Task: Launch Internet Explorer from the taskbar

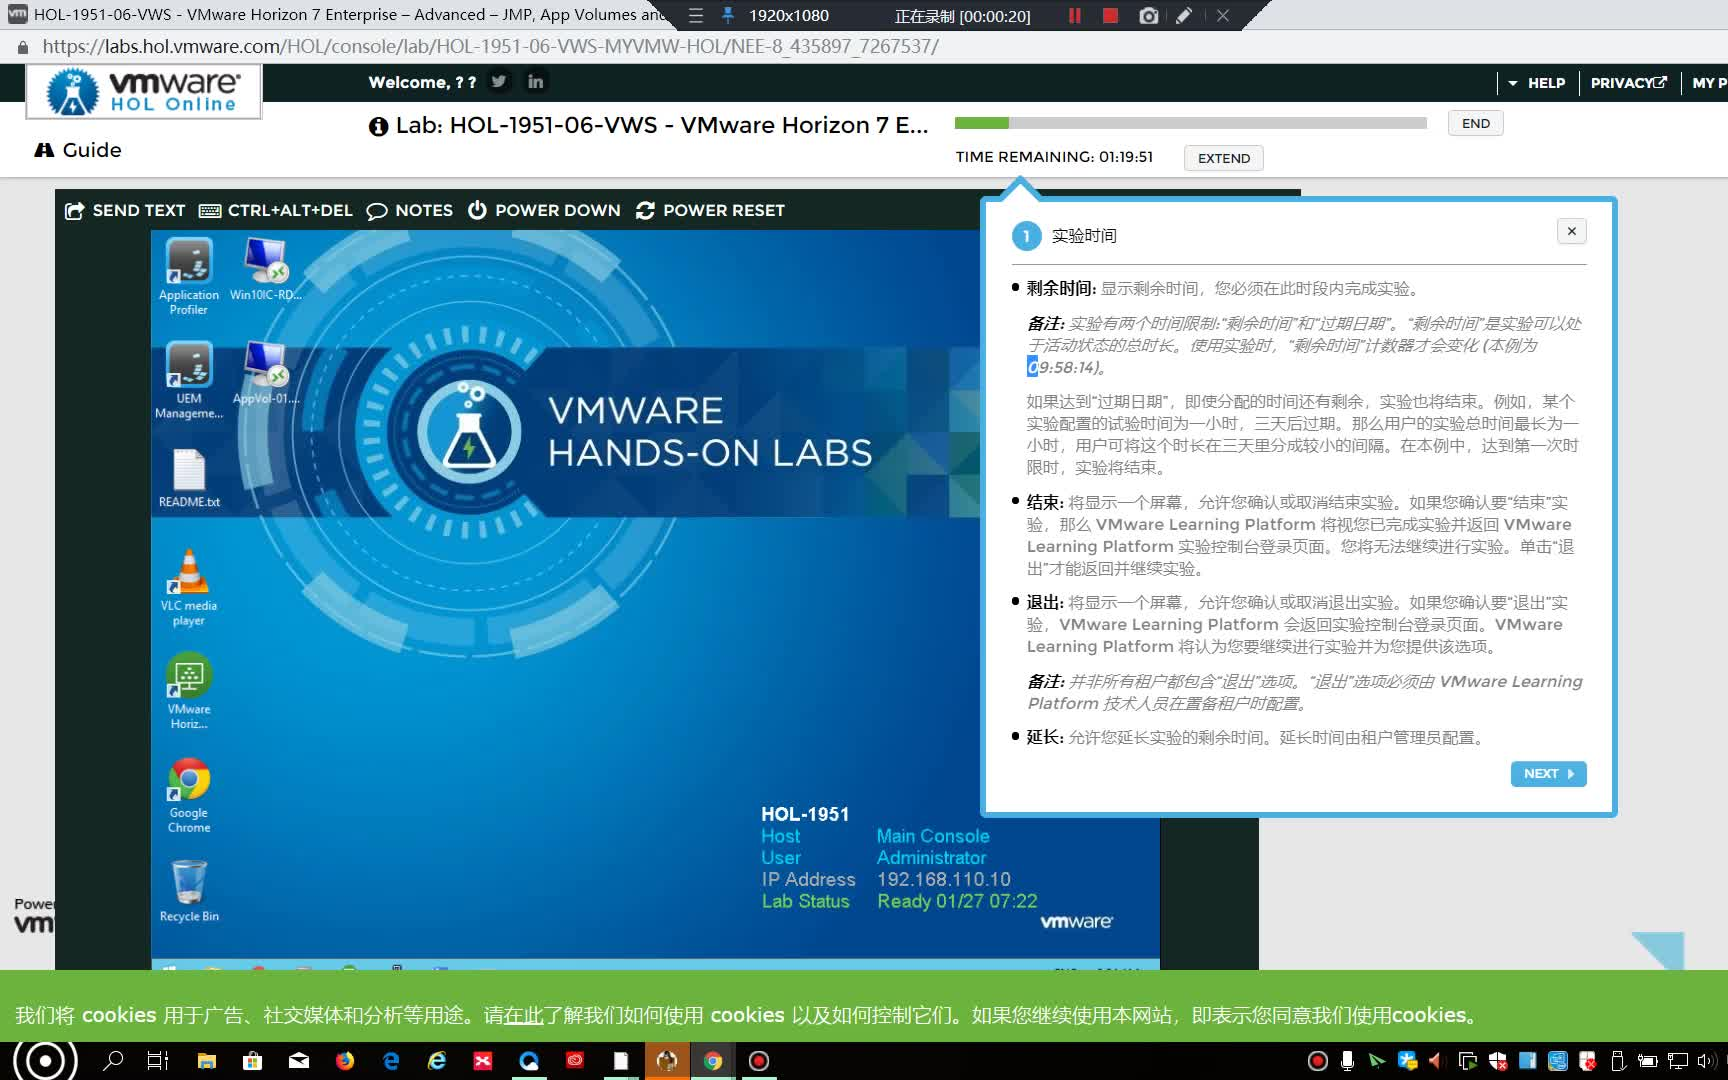Action: click(x=437, y=1060)
